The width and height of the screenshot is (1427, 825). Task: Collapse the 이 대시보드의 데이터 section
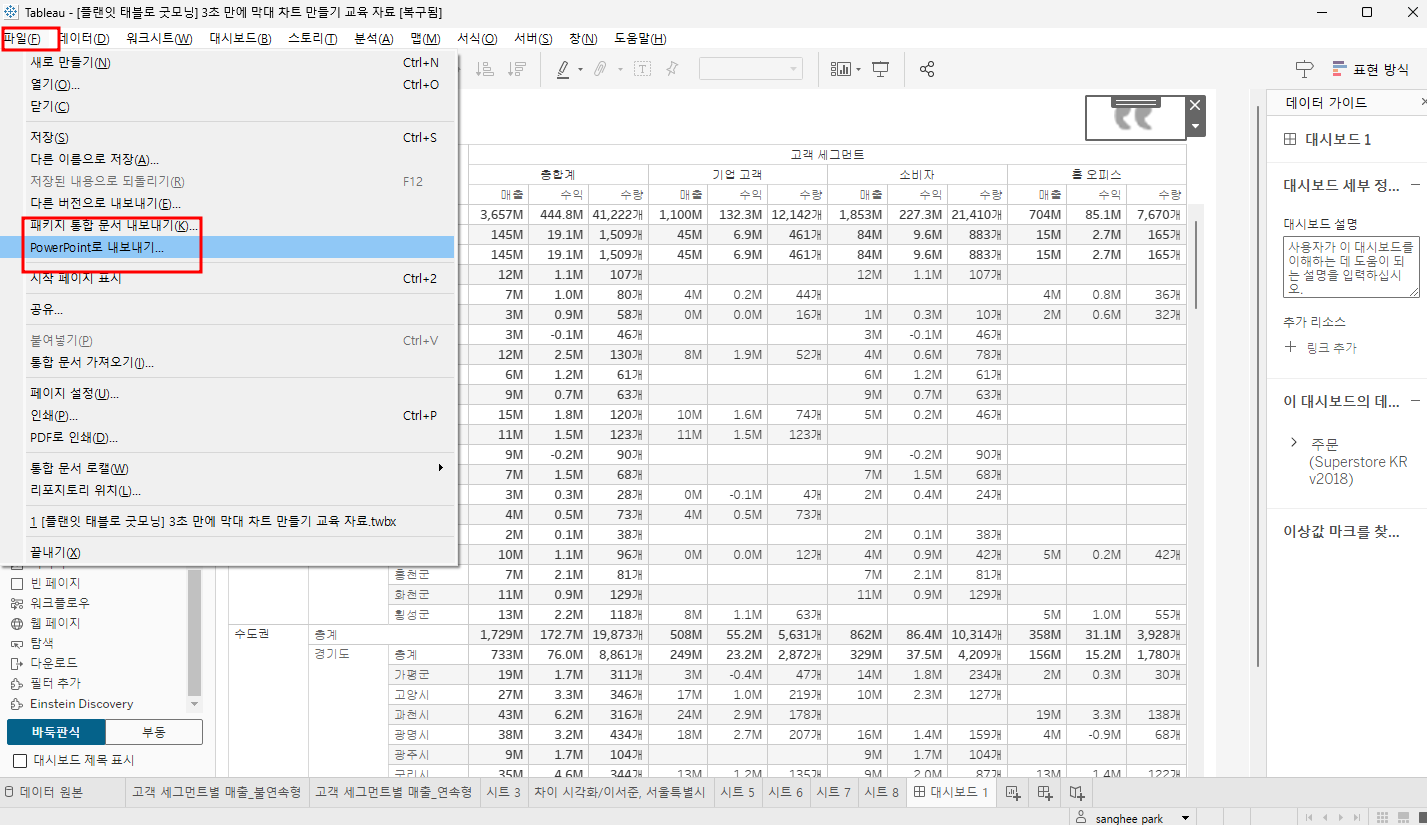(1415, 401)
